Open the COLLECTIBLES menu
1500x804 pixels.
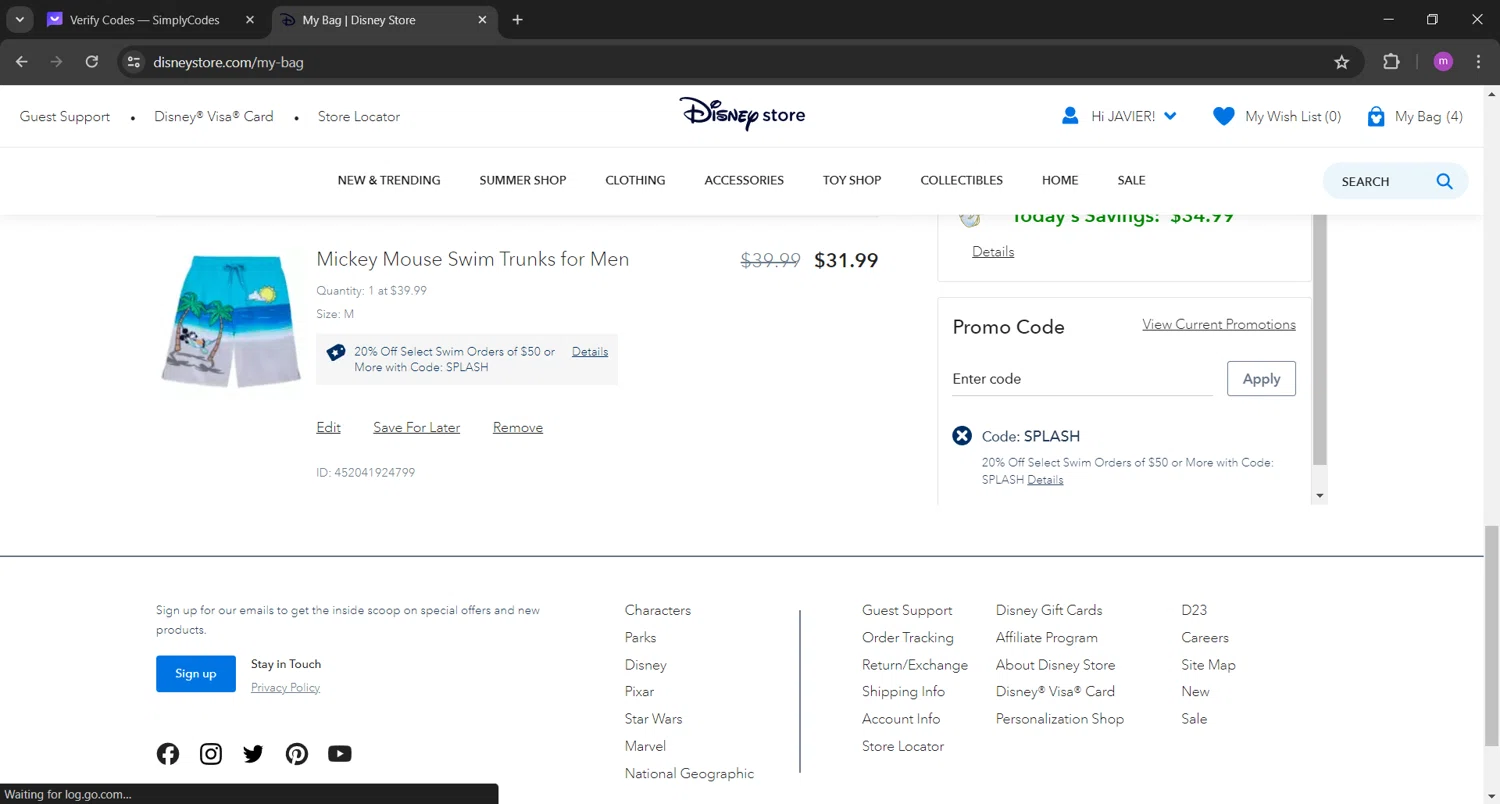click(961, 181)
